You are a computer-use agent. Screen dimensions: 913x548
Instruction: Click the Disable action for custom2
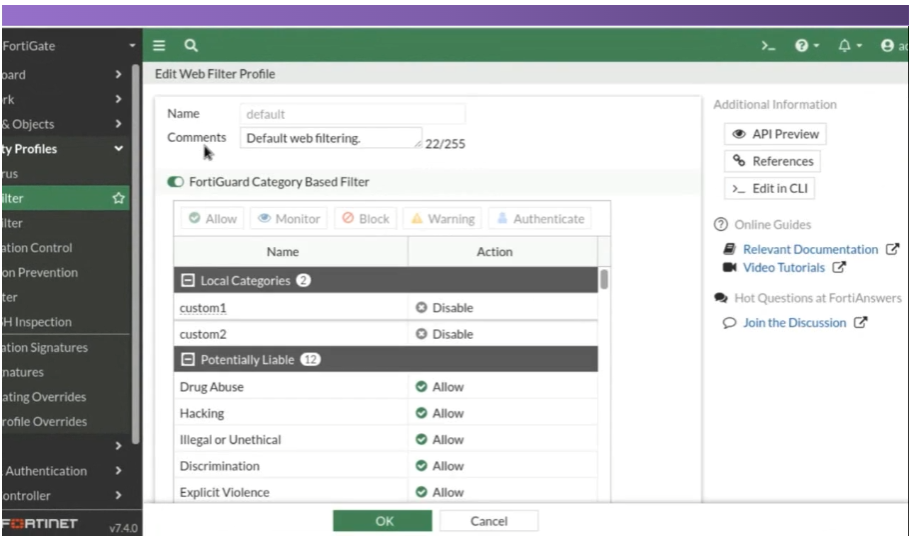click(x=444, y=334)
